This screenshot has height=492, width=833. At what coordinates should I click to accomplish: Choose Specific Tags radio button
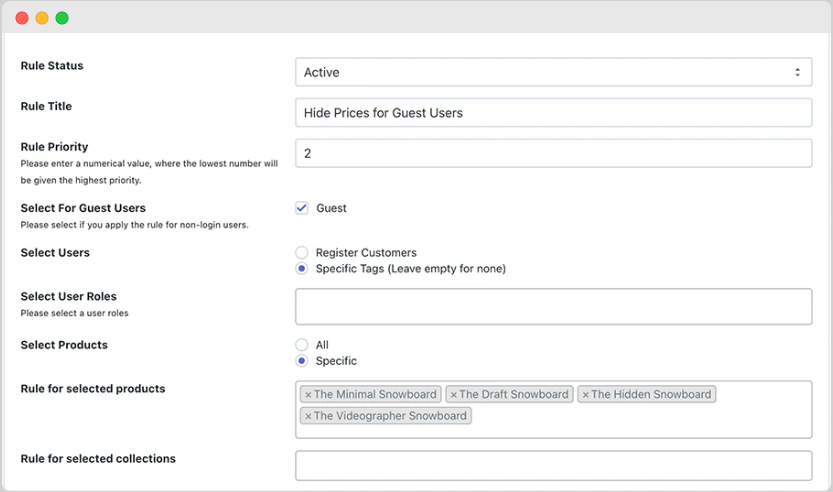coord(302,269)
